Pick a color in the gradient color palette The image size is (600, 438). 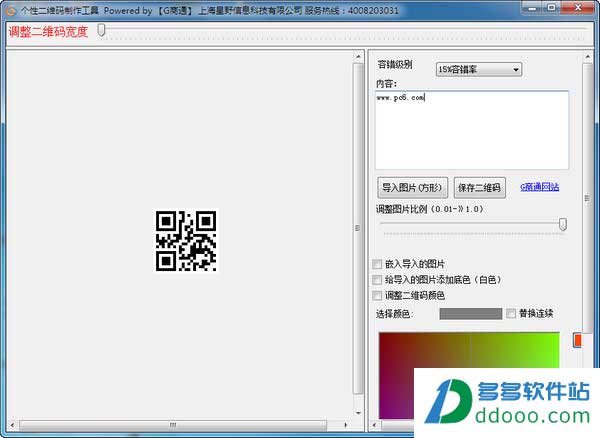(x=469, y=375)
